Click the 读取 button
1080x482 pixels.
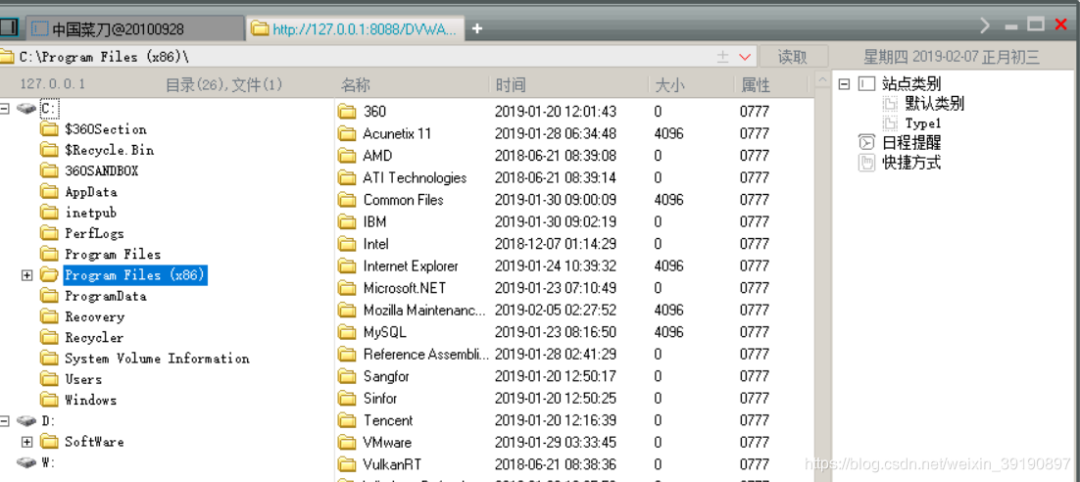click(x=792, y=57)
